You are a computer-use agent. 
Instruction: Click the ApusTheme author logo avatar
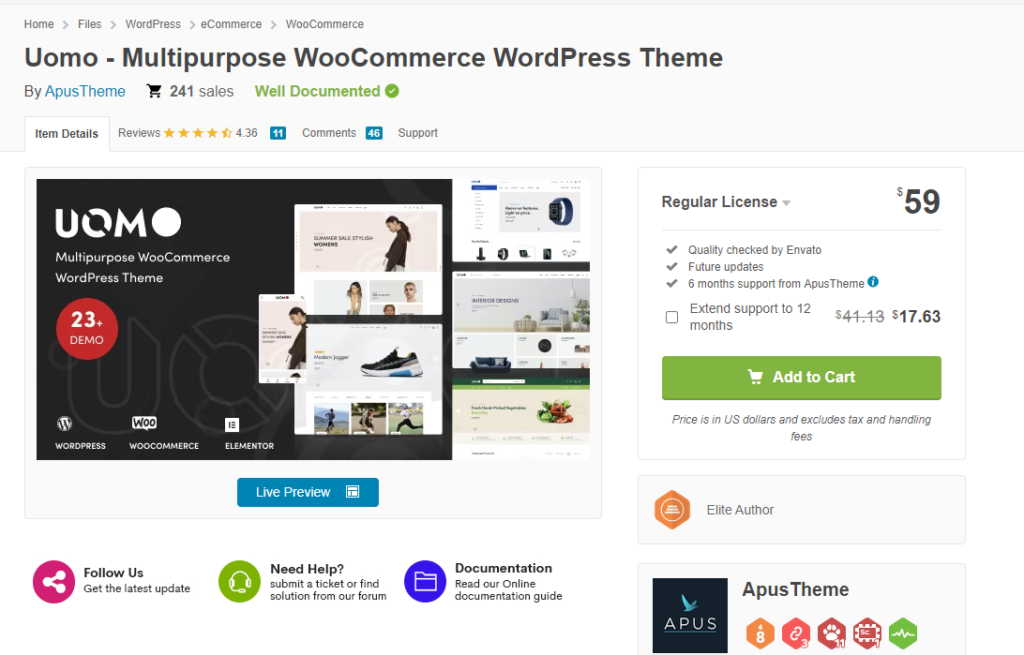(x=690, y=615)
